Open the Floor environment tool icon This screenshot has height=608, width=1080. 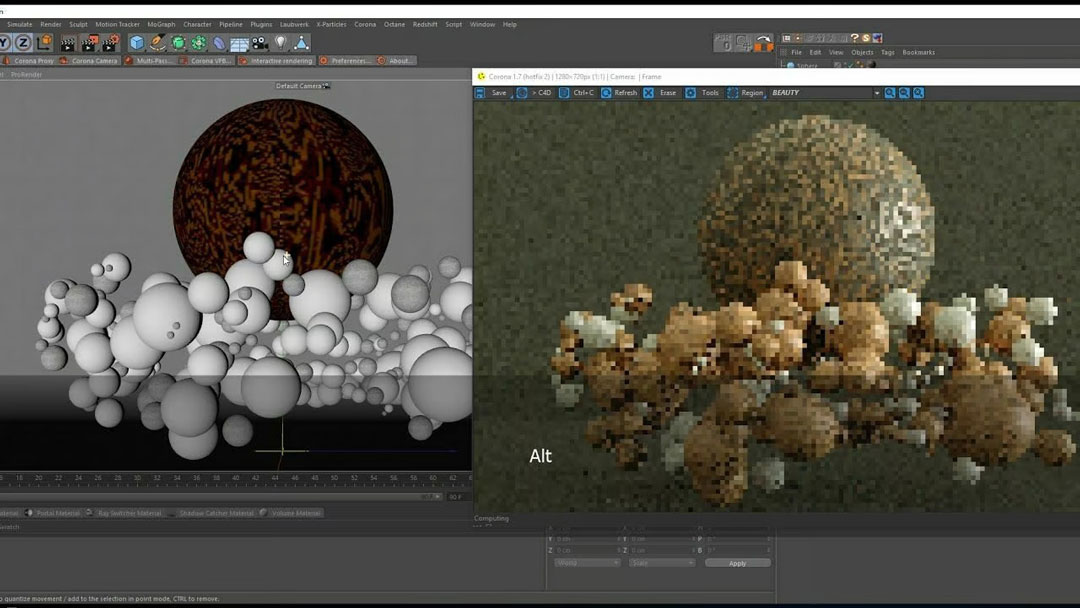click(239, 44)
